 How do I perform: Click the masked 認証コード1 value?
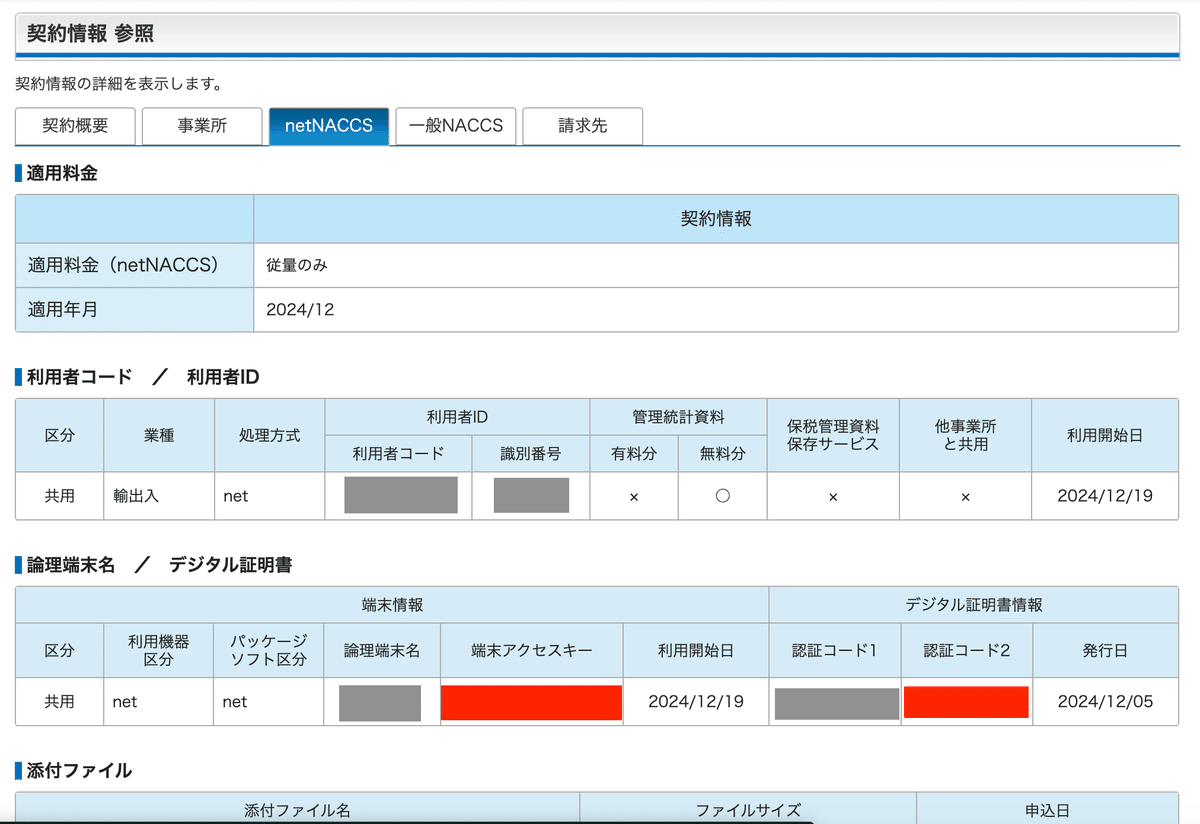(x=833, y=702)
